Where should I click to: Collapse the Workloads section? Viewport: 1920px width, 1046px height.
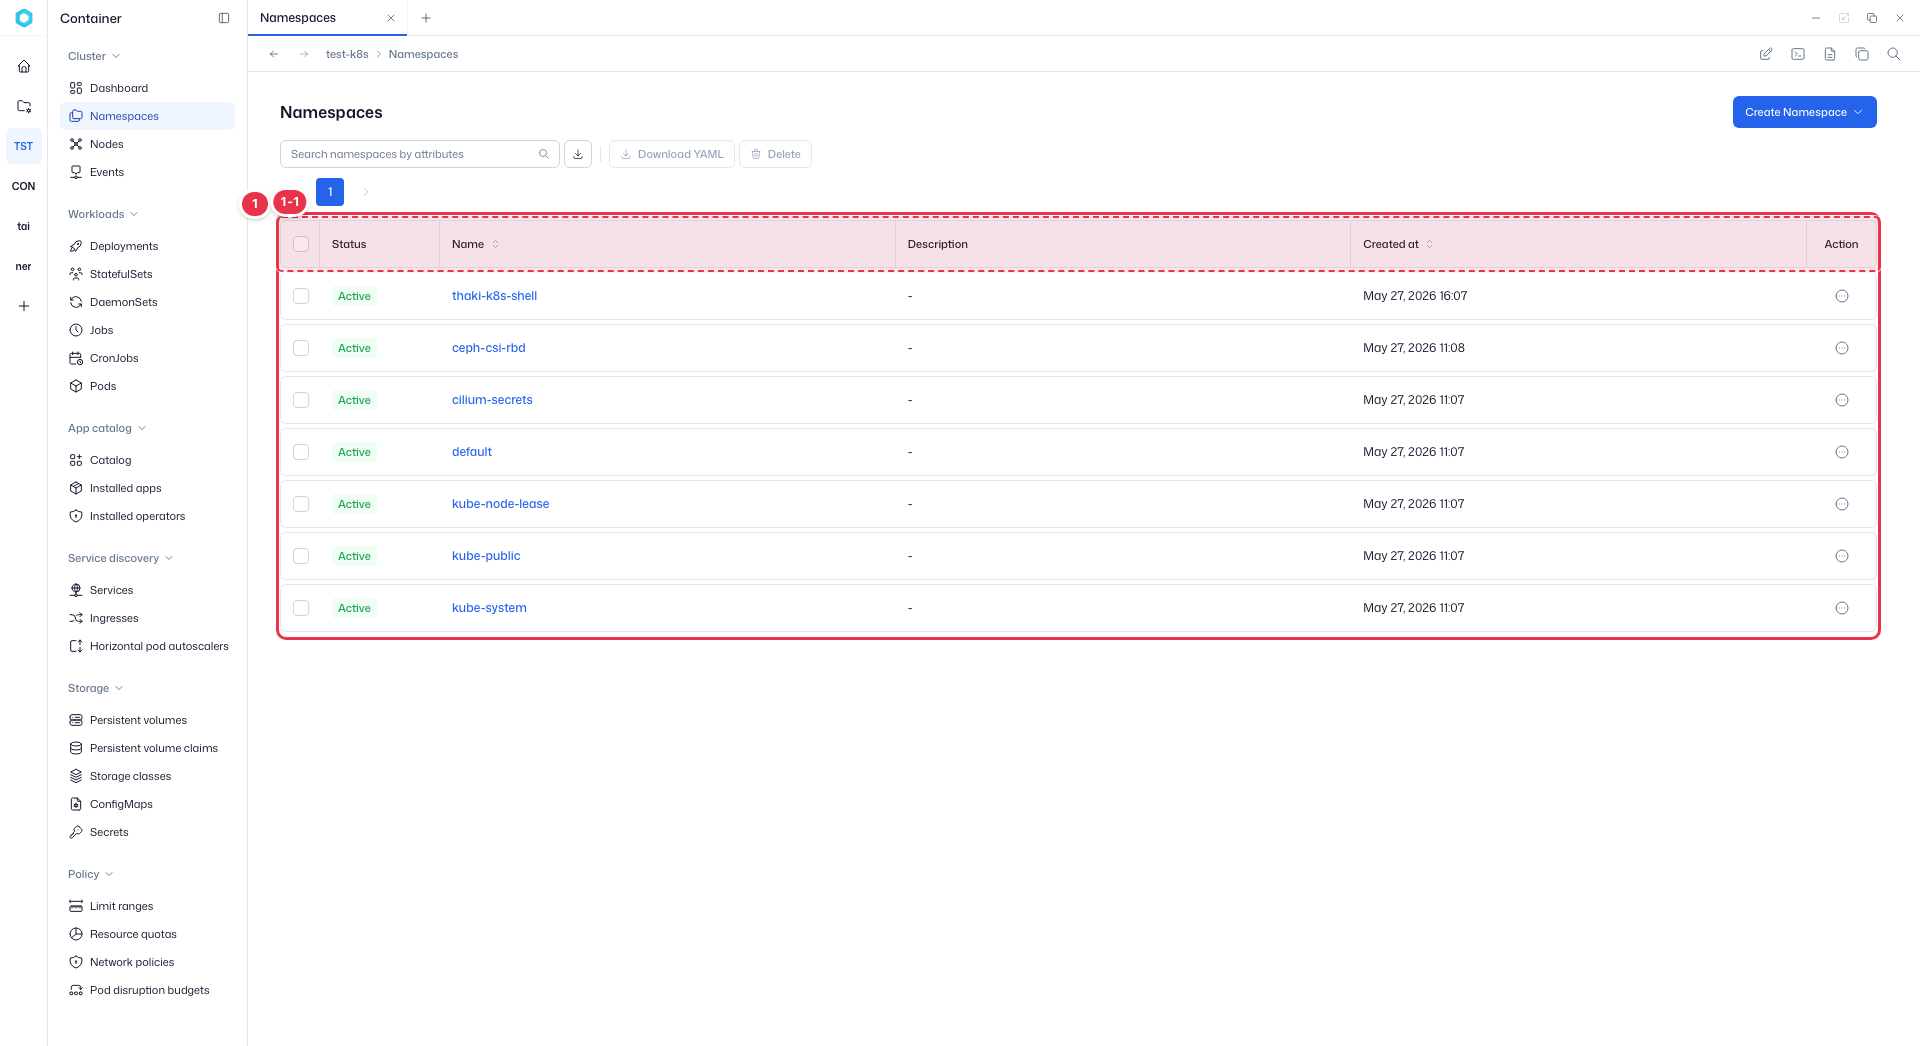click(103, 214)
